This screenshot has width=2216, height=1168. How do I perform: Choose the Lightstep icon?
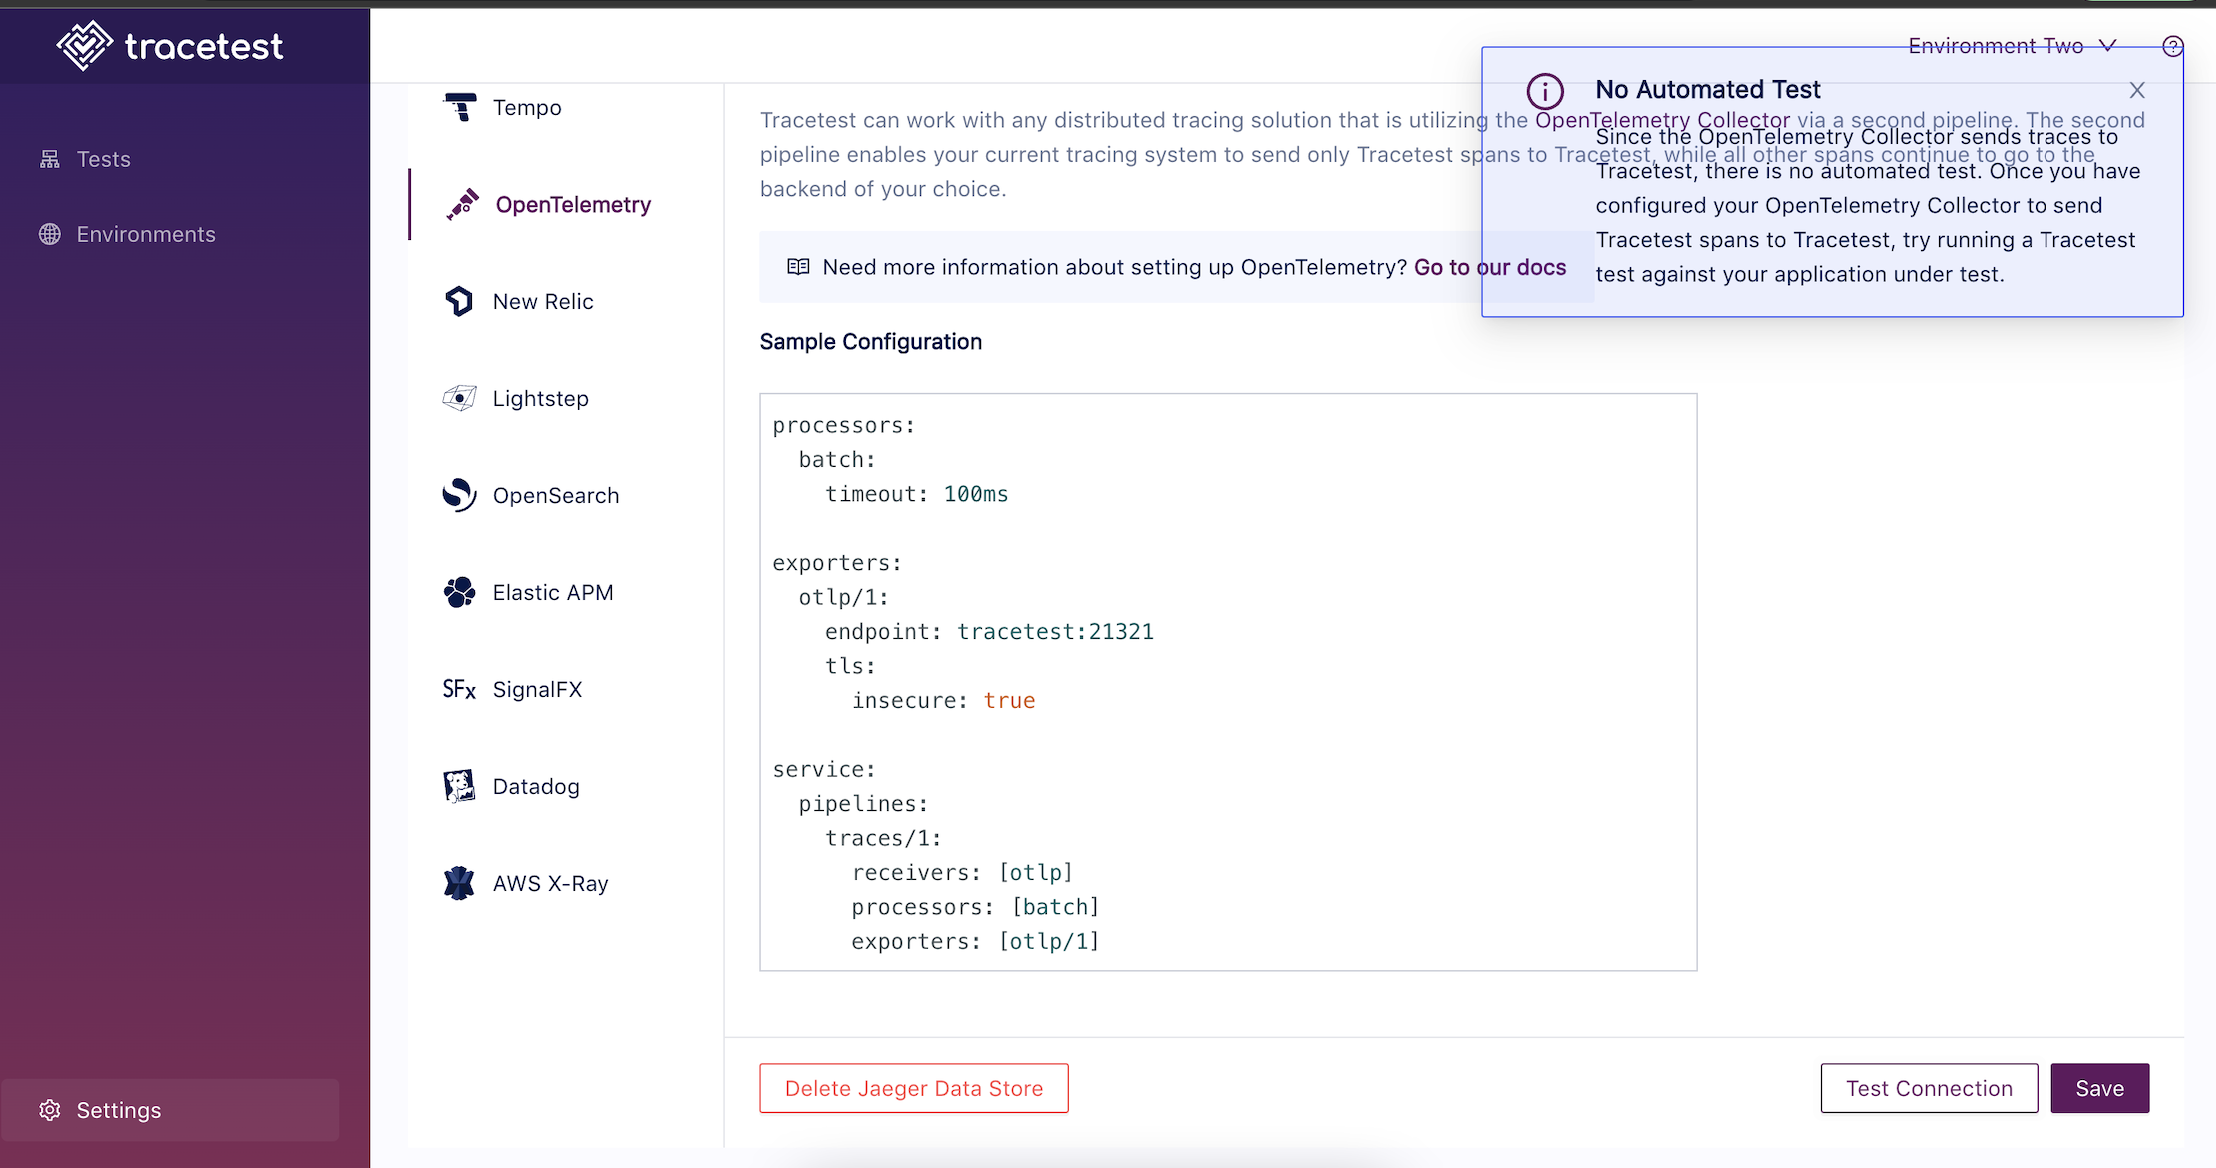(459, 398)
